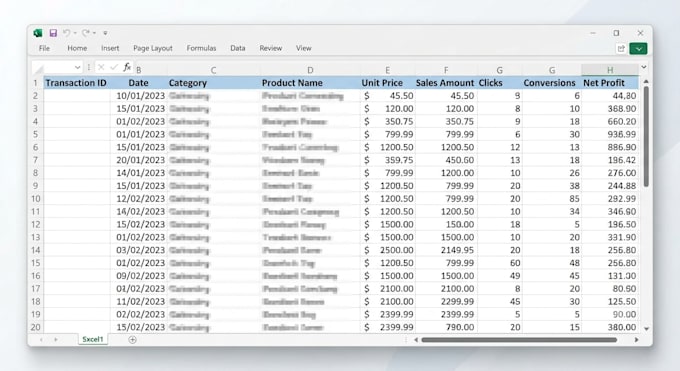Select the Conversions cell 85
680x371 pixels.
[552, 199]
